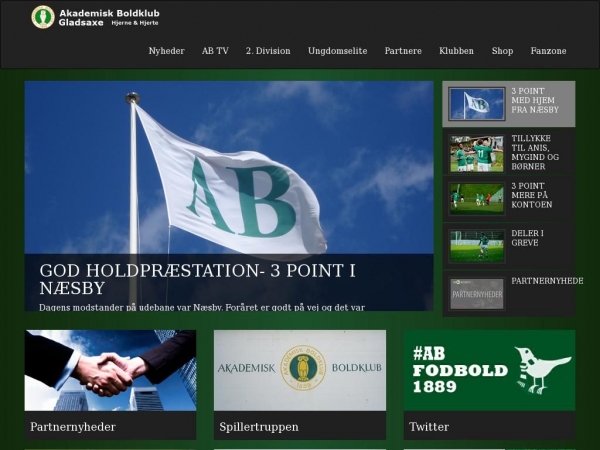This screenshot has width=600, height=450.
Task: Open the Akademisk Boldklub crest tile
Action: [299, 370]
